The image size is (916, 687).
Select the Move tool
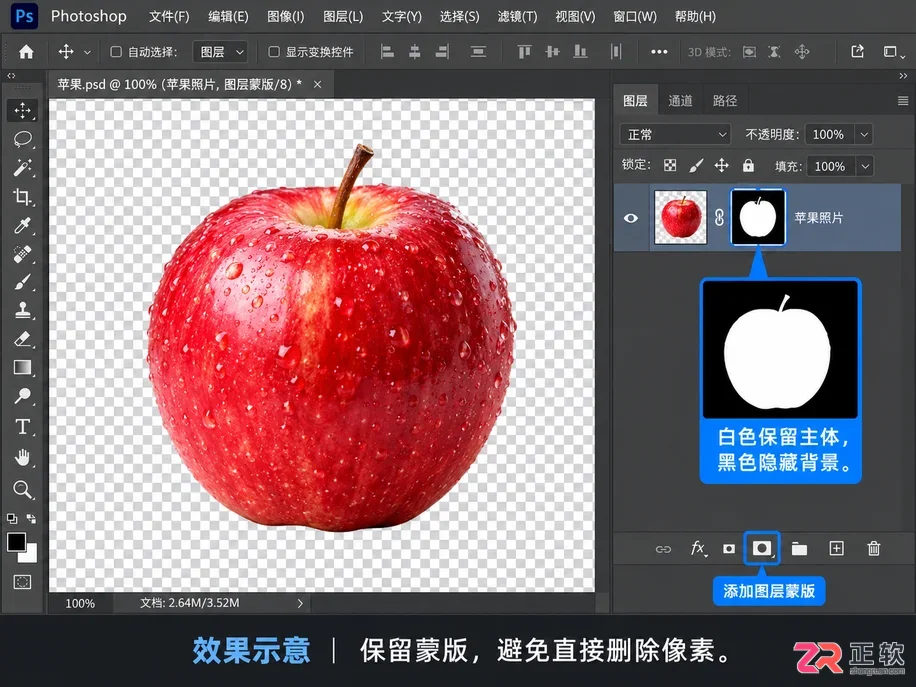(x=22, y=110)
